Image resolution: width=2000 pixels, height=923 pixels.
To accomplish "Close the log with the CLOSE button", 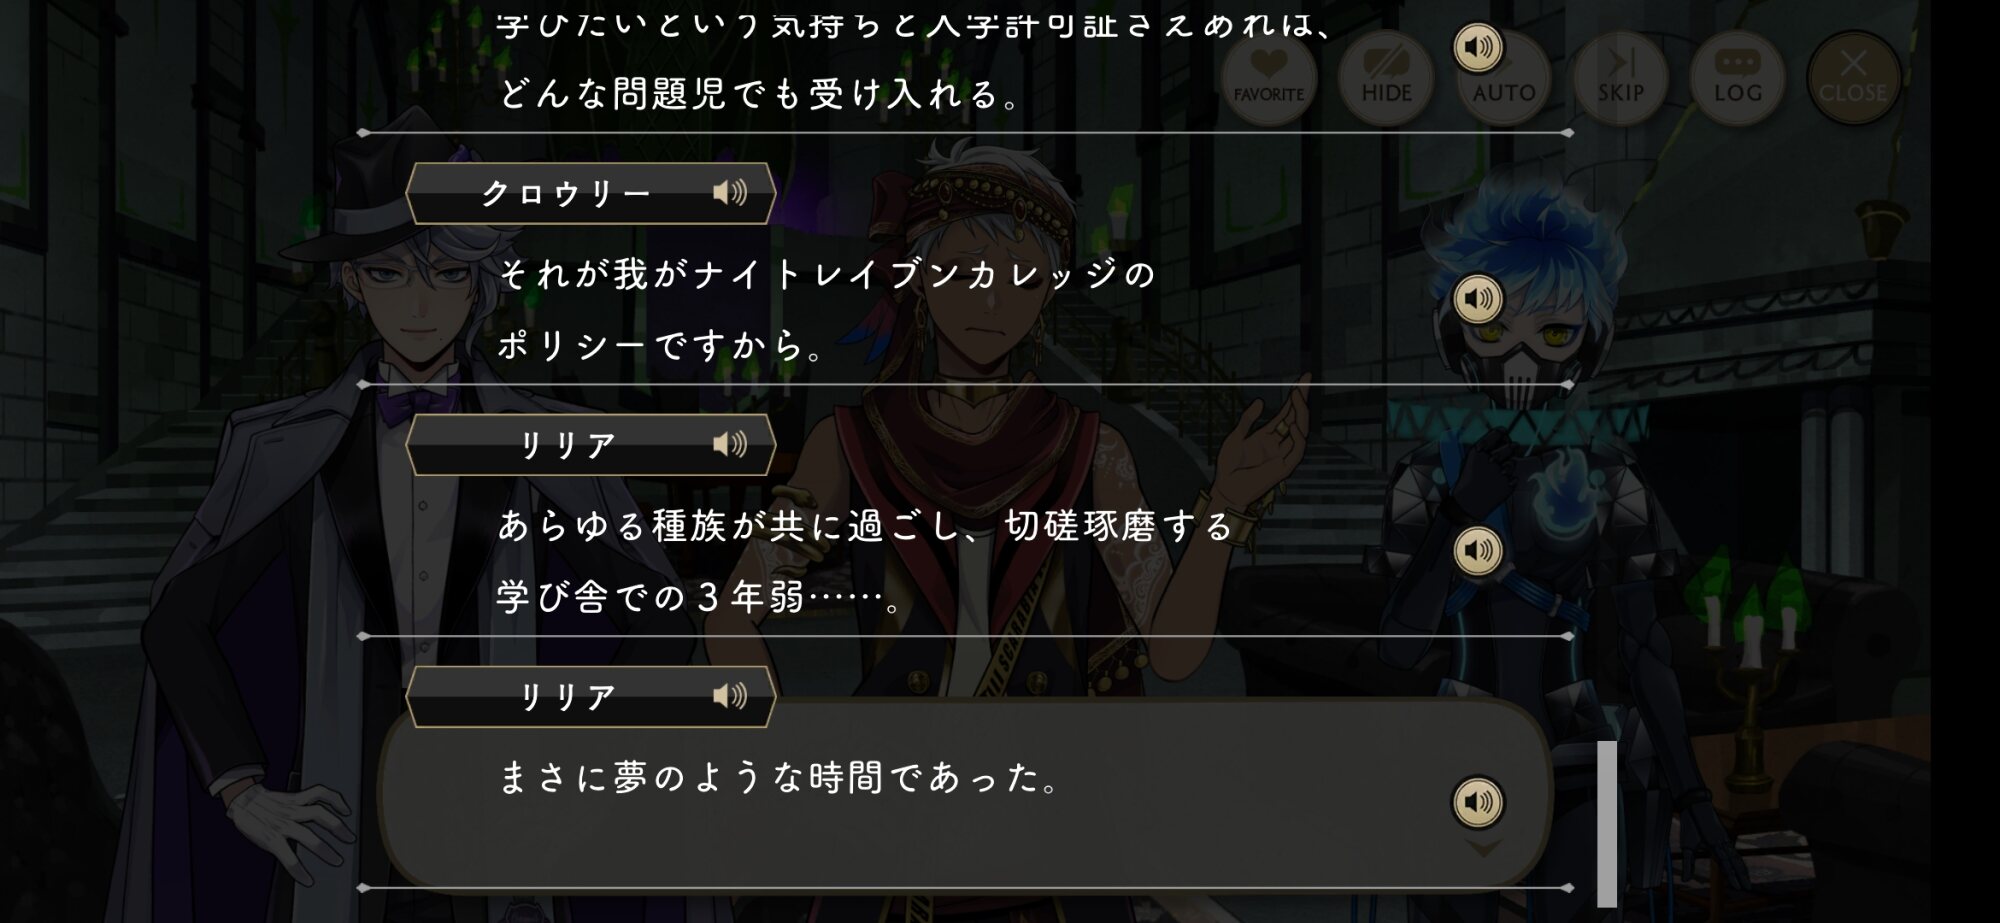I will click(x=1853, y=78).
